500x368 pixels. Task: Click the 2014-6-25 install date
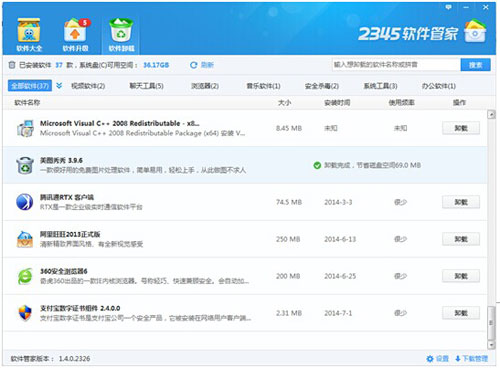340,276
